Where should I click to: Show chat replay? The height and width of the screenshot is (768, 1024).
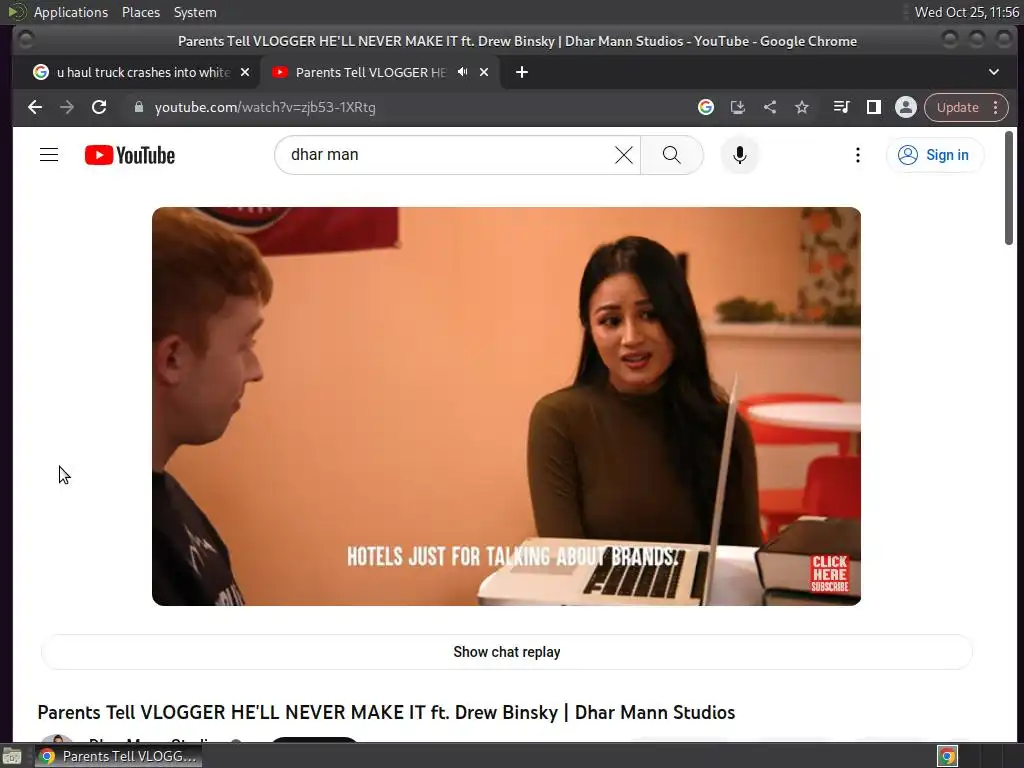click(507, 652)
